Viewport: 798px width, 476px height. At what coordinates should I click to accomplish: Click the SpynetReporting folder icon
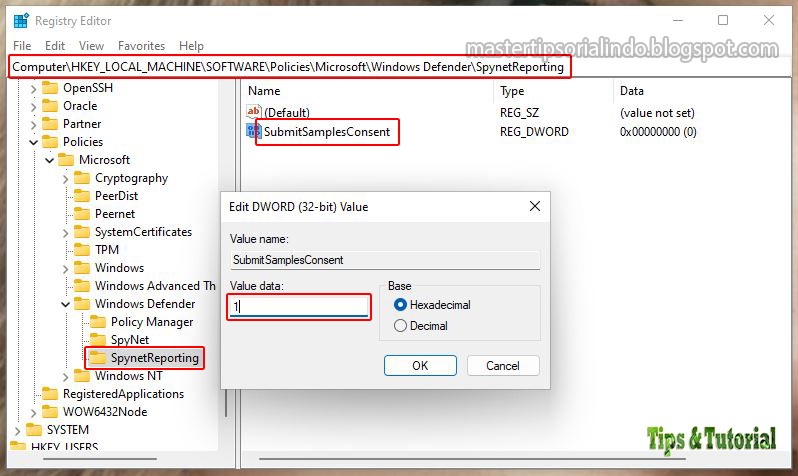[x=98, y=358]
